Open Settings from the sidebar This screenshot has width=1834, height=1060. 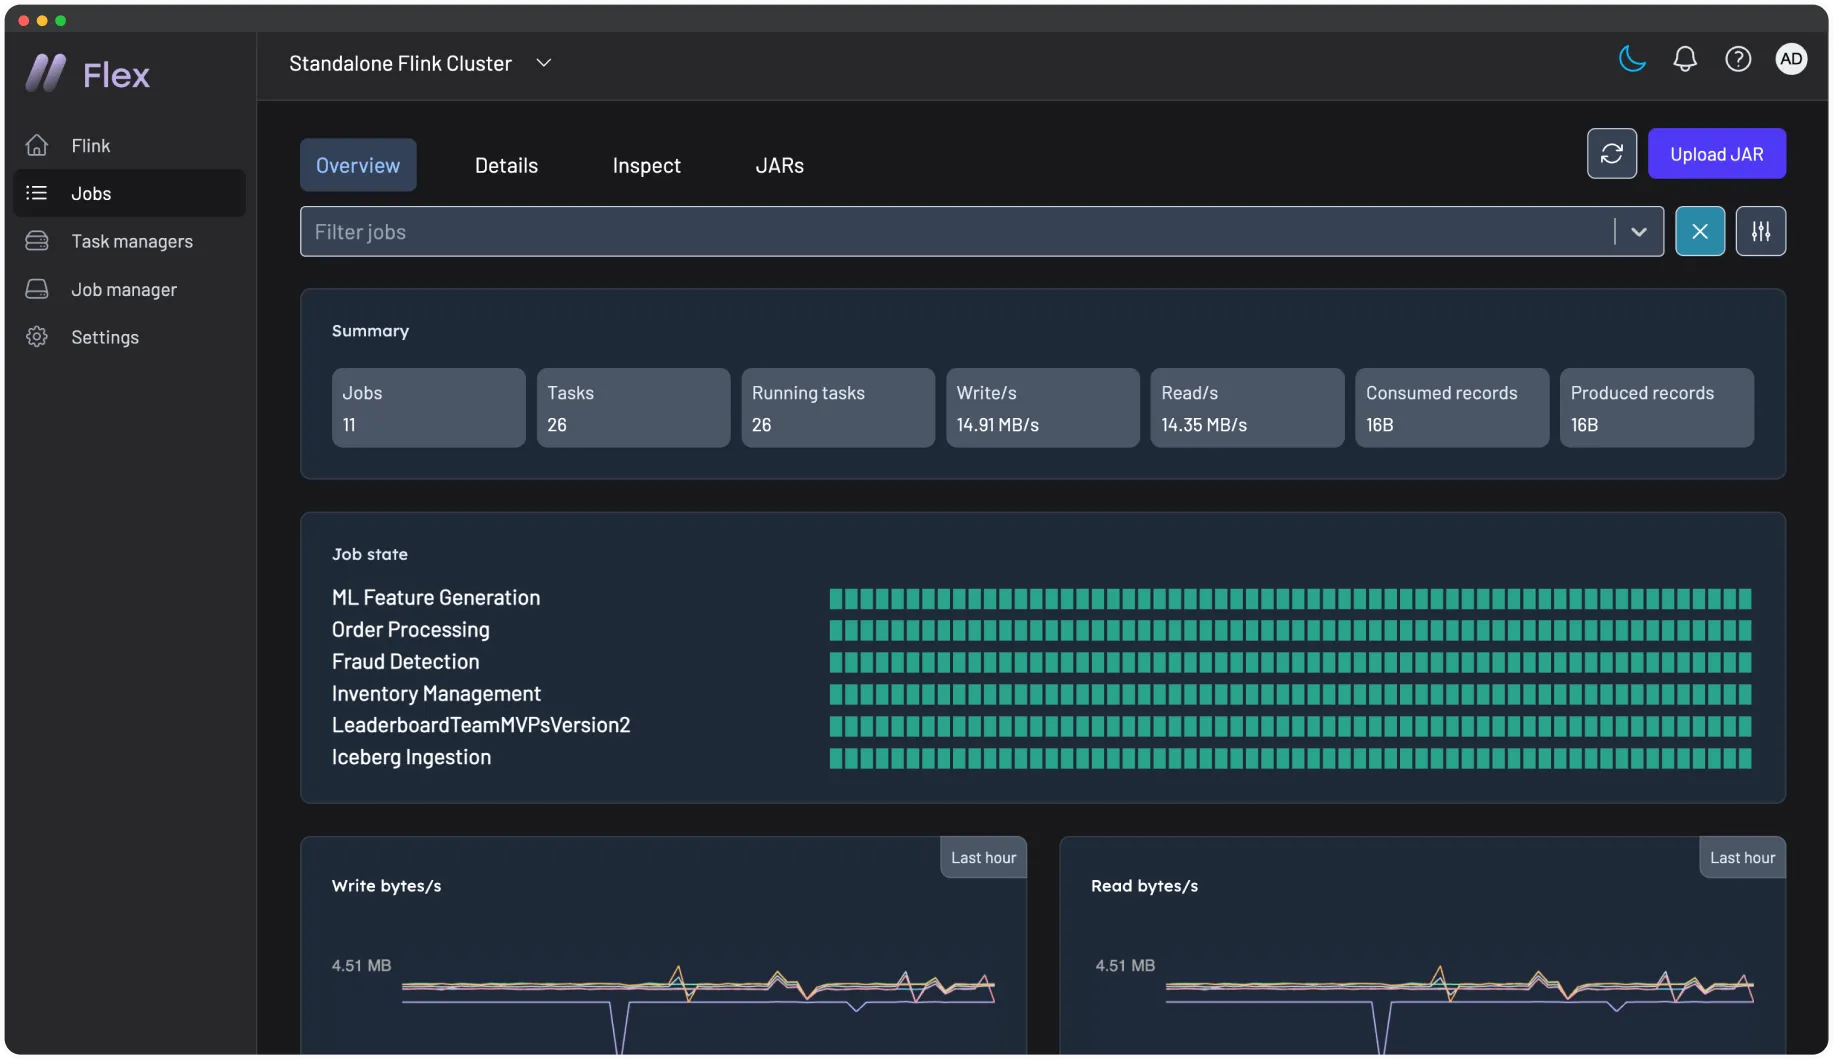104,338
